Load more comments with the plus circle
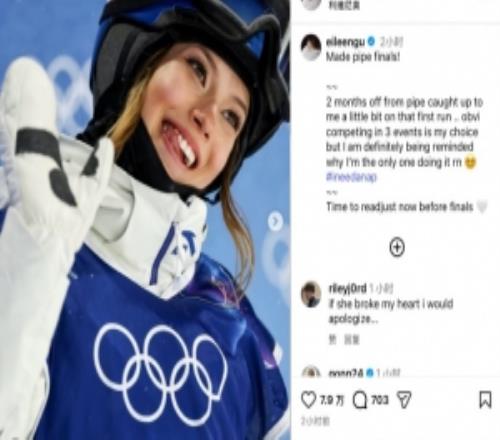 coord(397,247)
